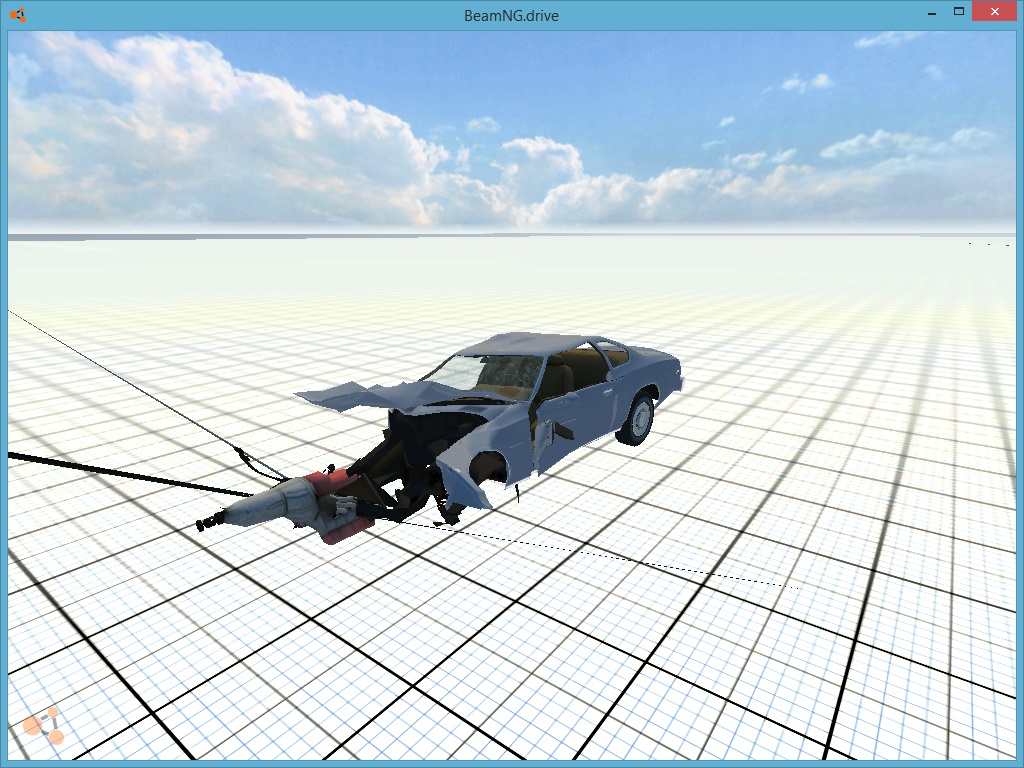Screen dimensions: 1024x768
Task: Minimize the BeamNG.drive window
Action: tap(932, 12)
